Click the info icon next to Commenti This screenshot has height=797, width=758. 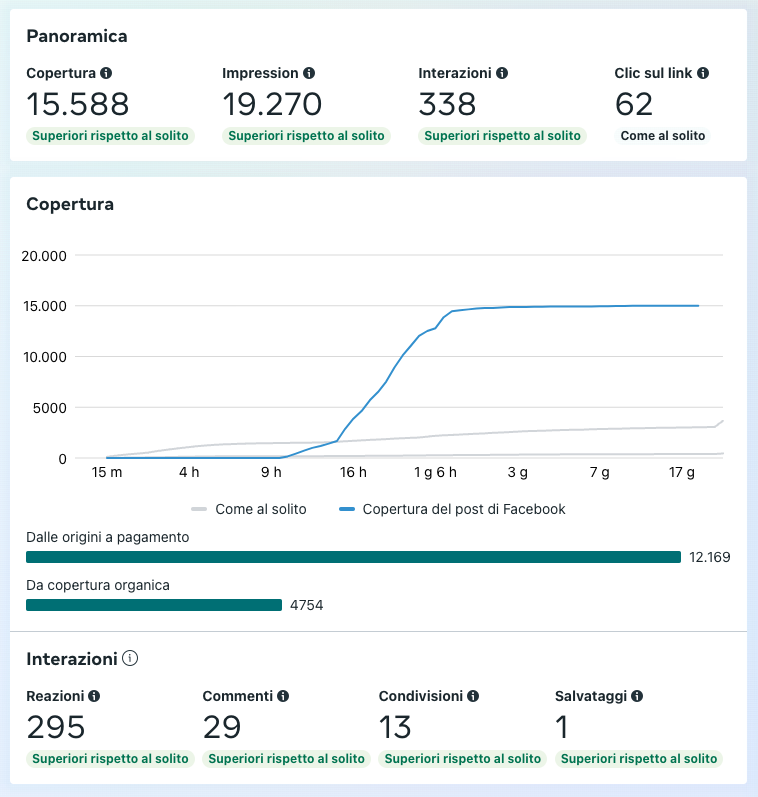click(283, 695)
